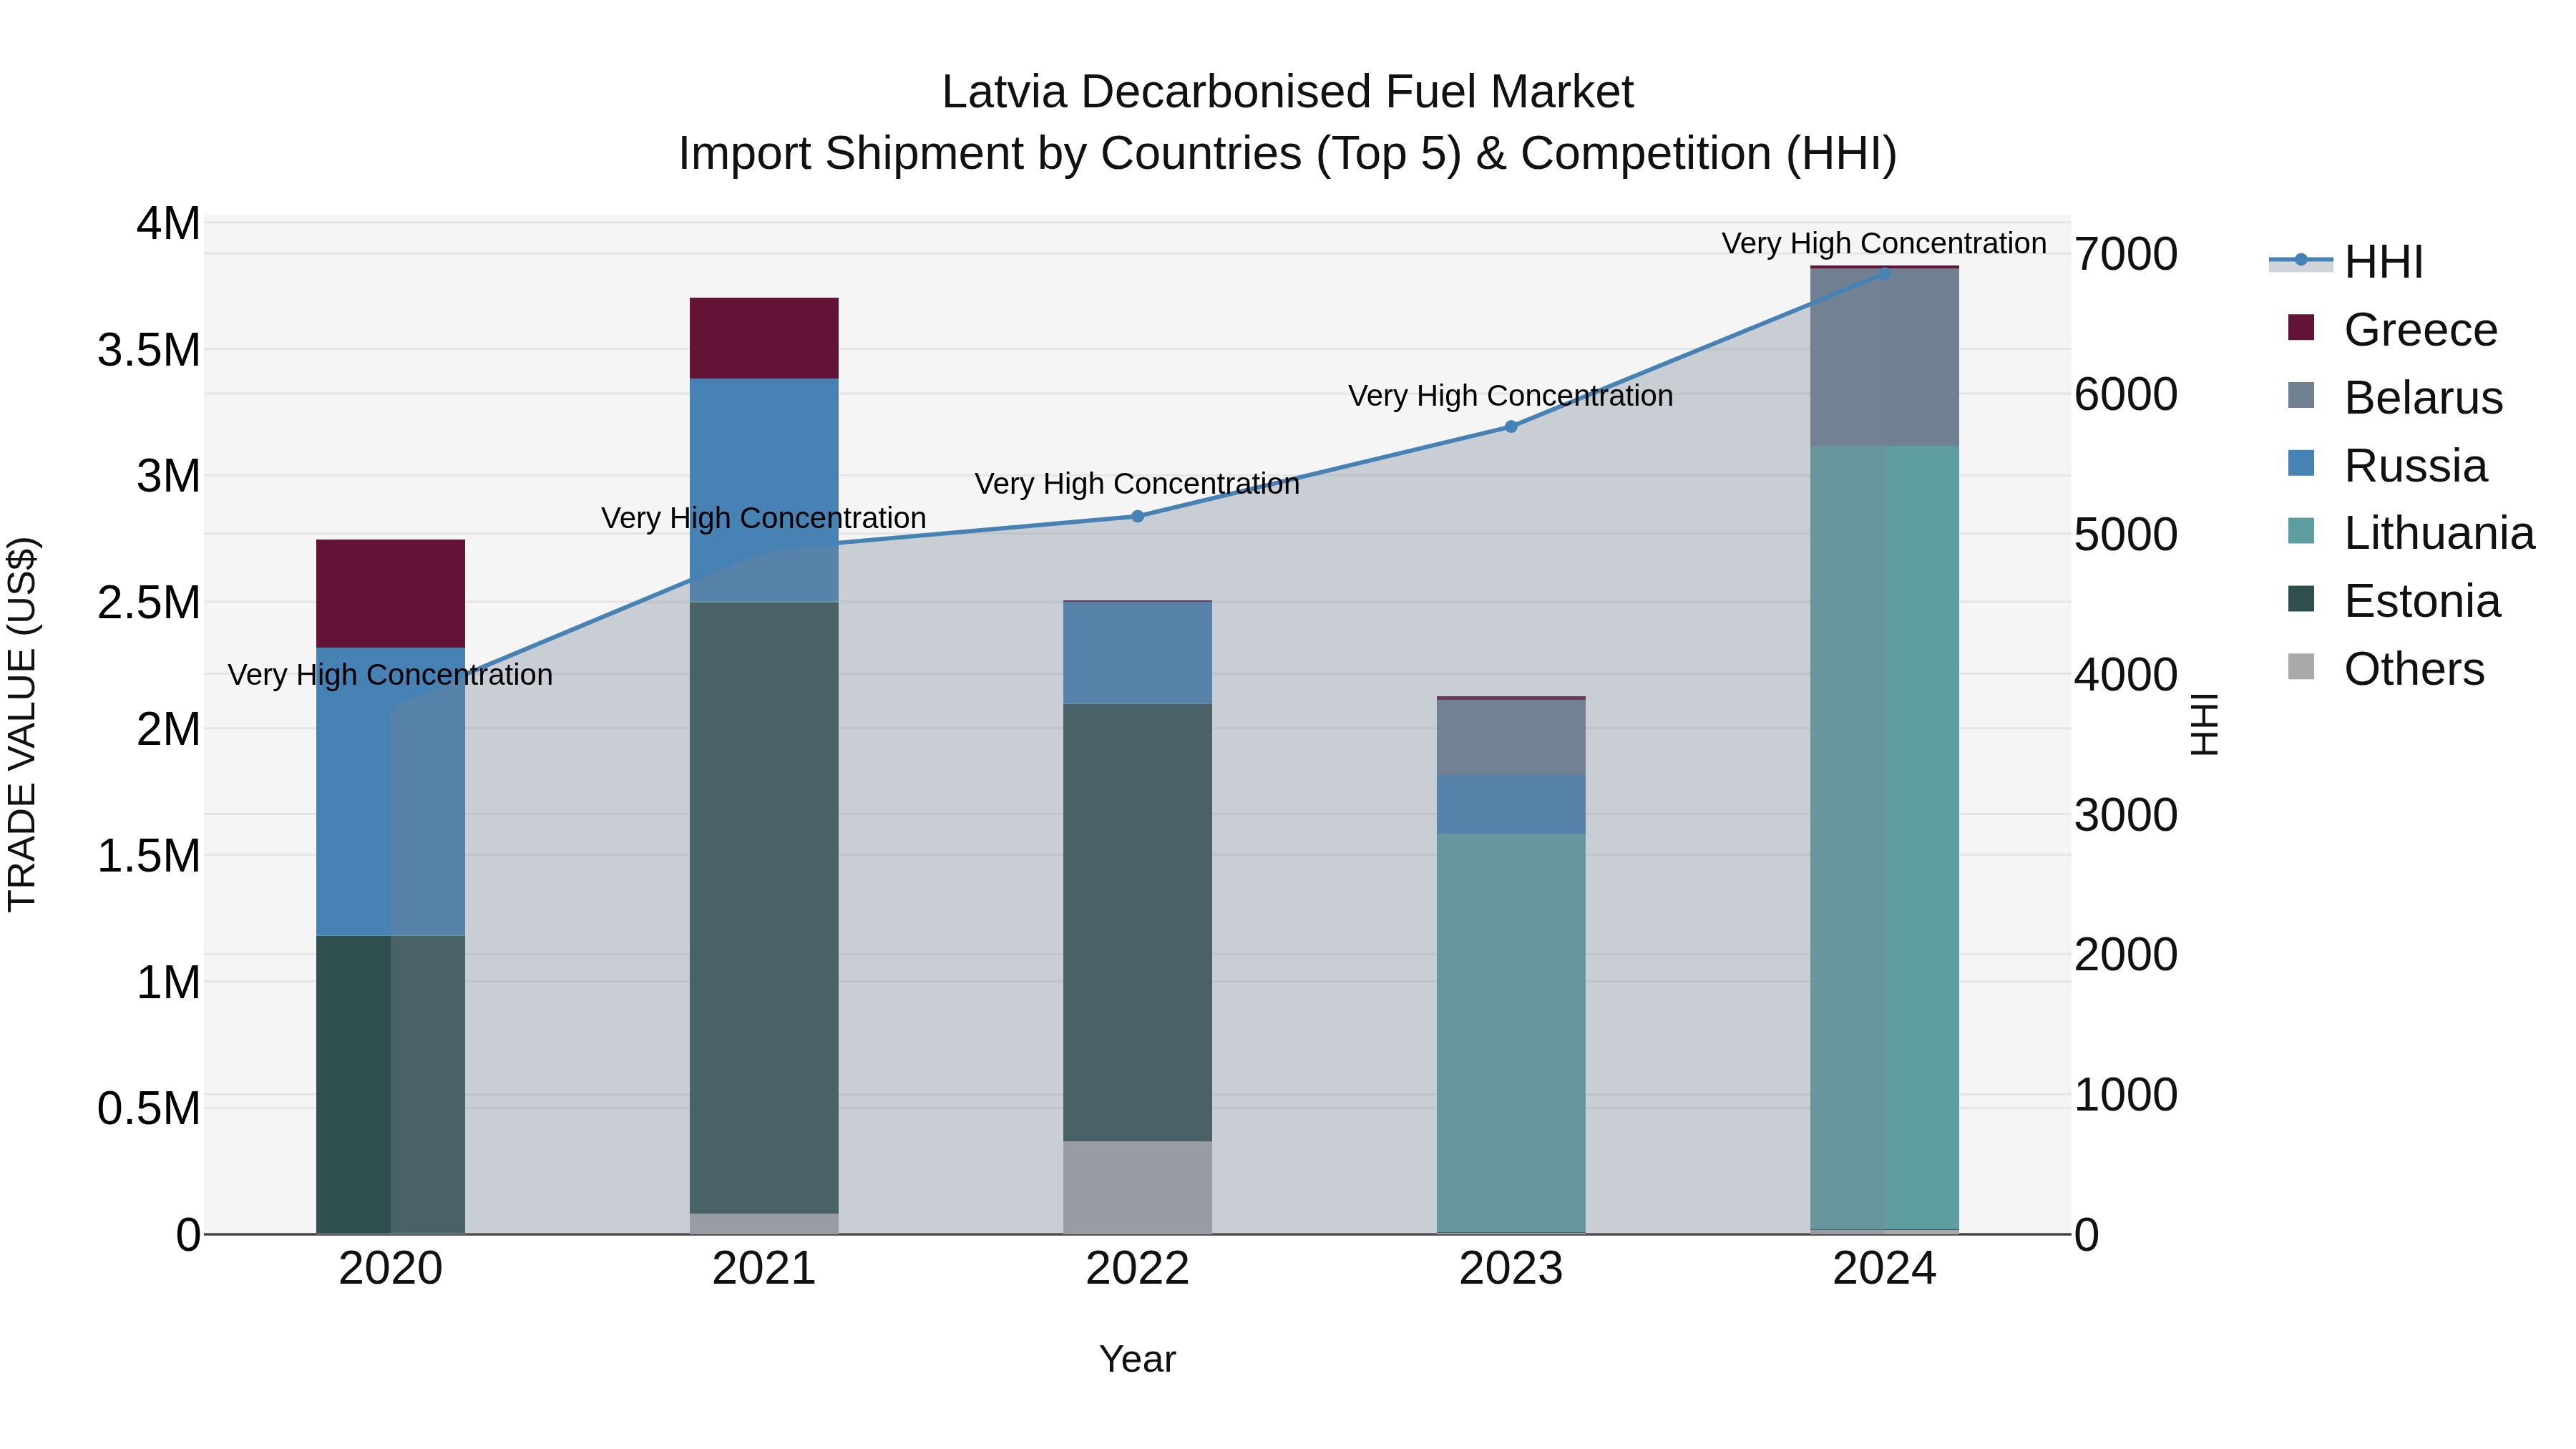This screenshot has width=2576, height=1449.
Task: Click the Greece maroon legend swatch
Action: pos(2301,327)
